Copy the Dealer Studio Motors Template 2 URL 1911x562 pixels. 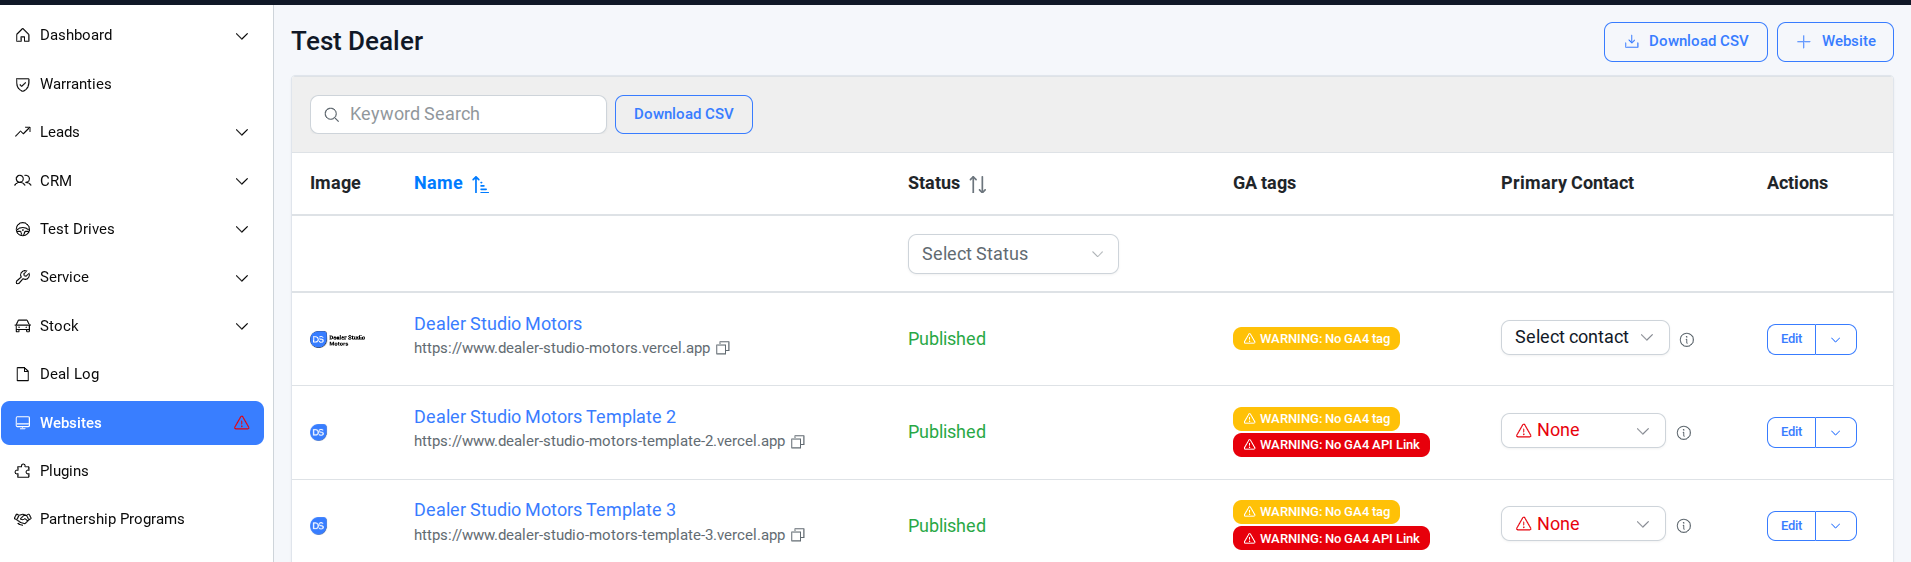(798, 441)
